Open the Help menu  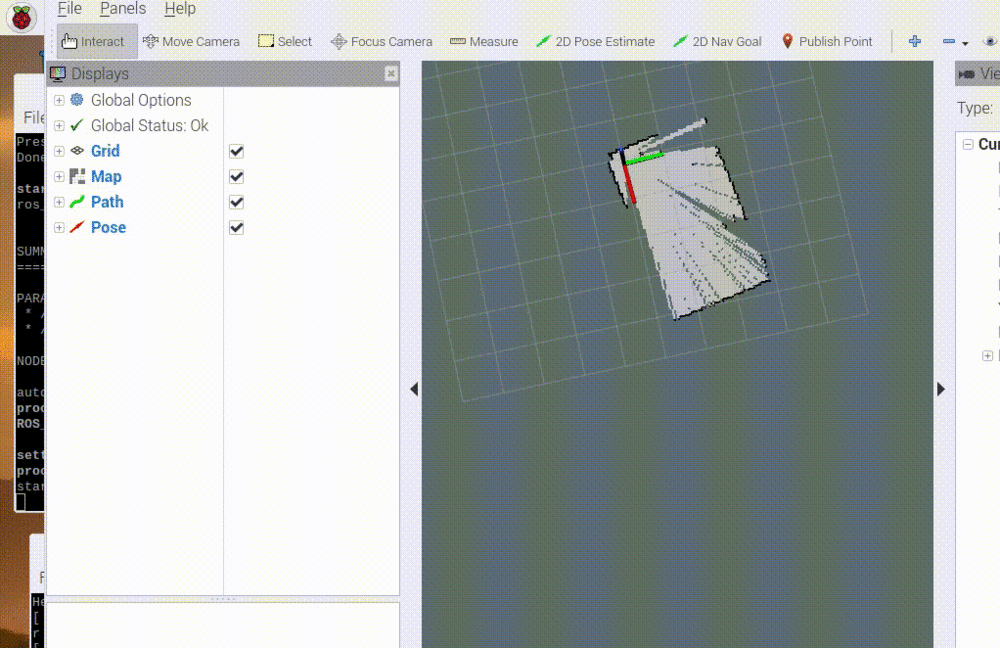pyautogui.click(x=179, y=8)
